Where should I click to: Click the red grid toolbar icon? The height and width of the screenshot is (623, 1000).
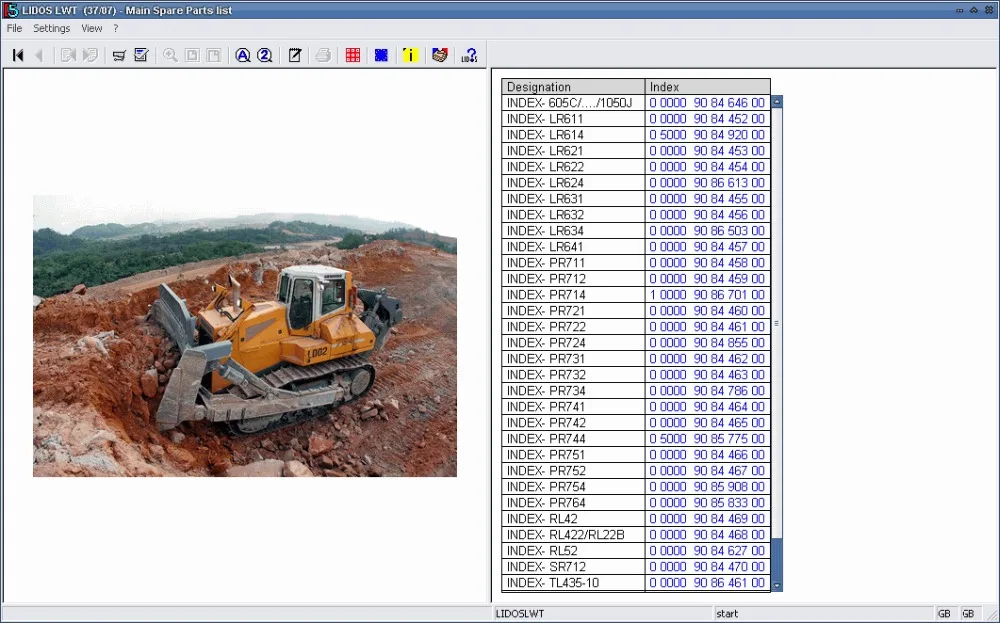[x=352, y=55]
